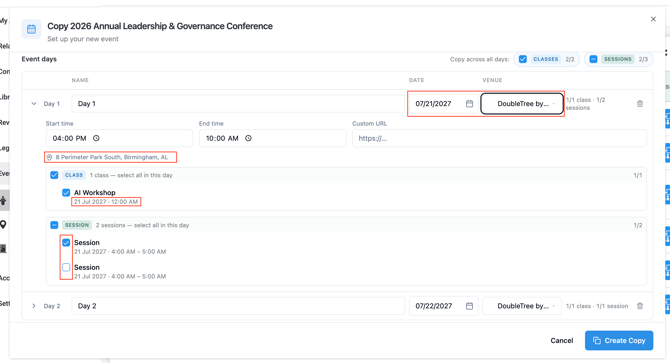This screenshot has height=363, width=670.
Task: Click the location pin sidebar icon
Action: (3, 224)
